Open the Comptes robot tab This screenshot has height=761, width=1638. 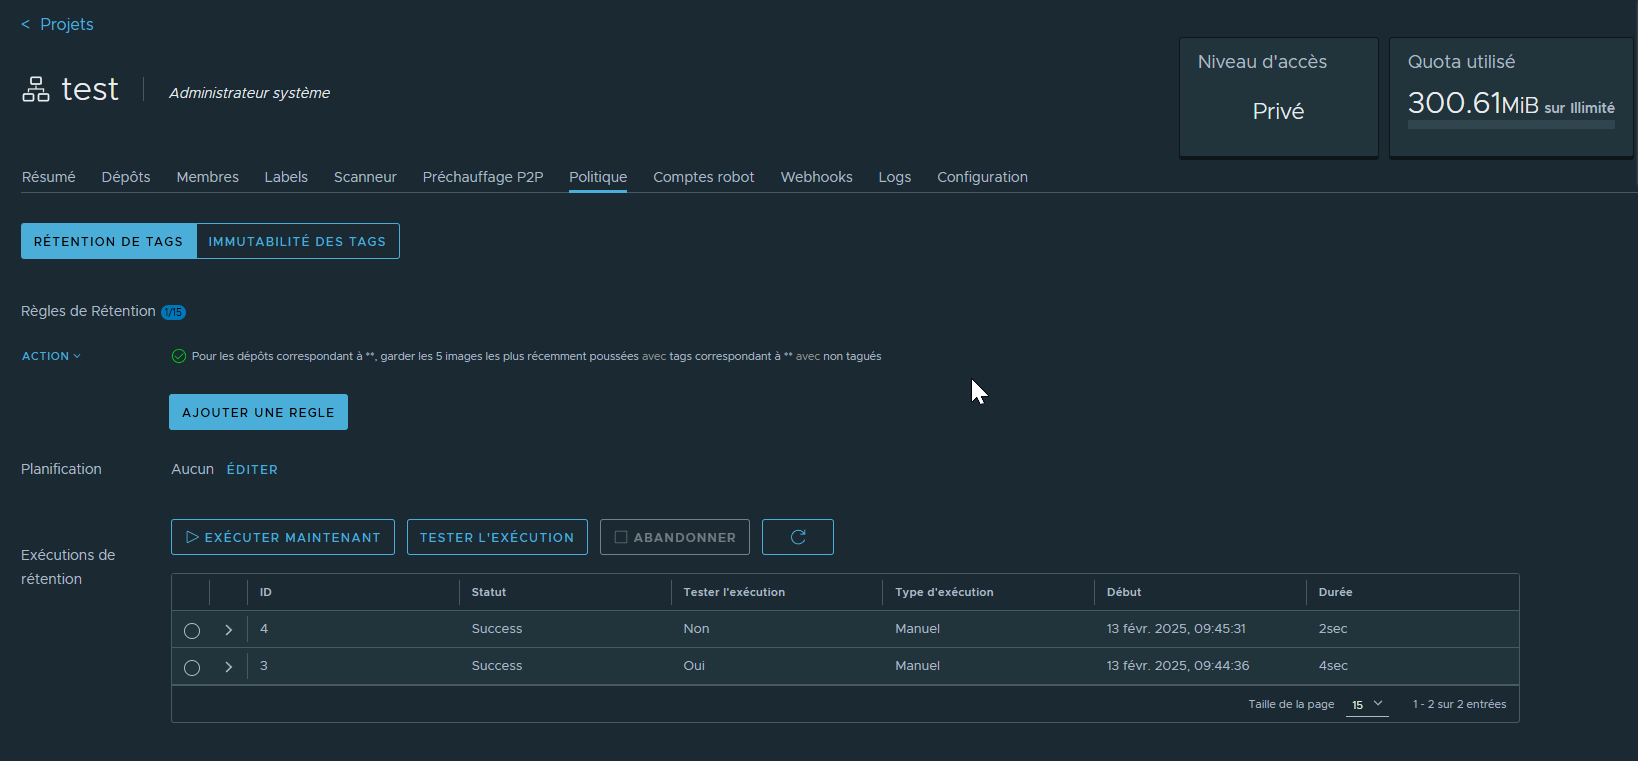(703, 177)
